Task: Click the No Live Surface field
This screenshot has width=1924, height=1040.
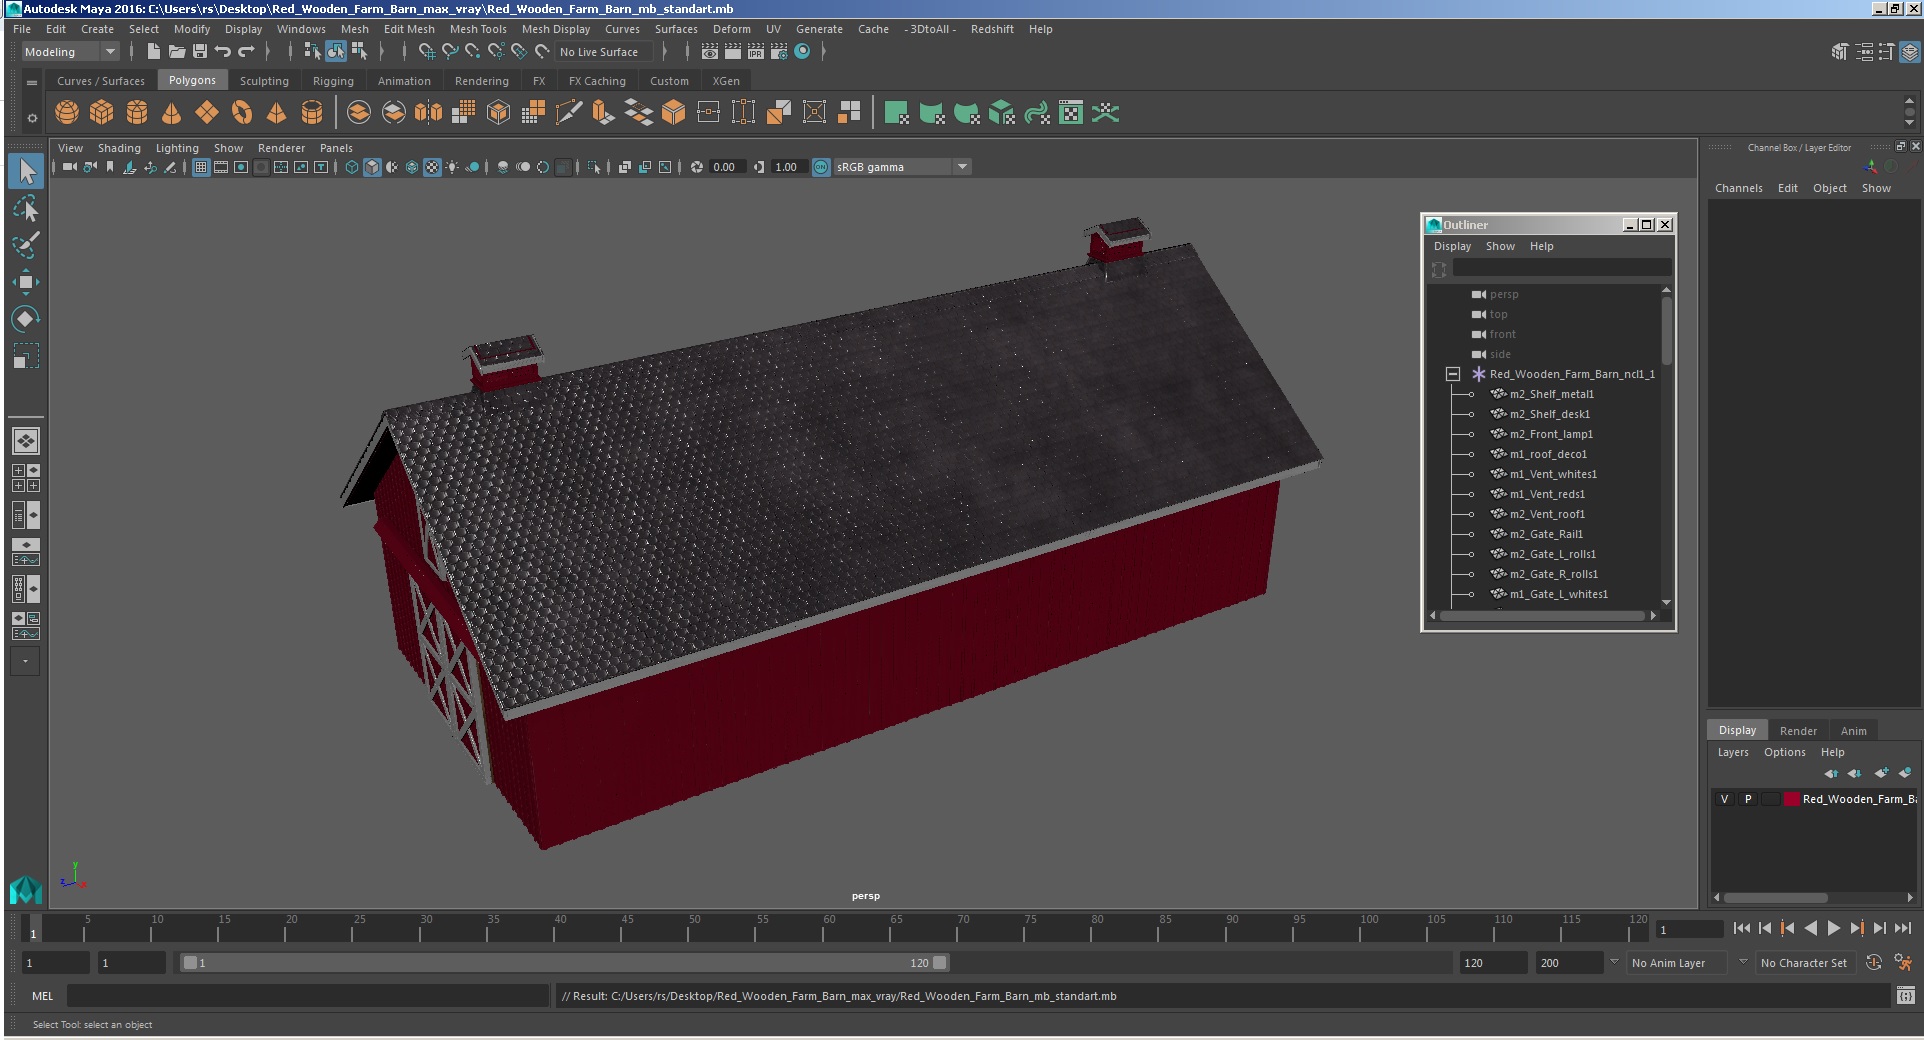Action: click(x=606, y=52)
